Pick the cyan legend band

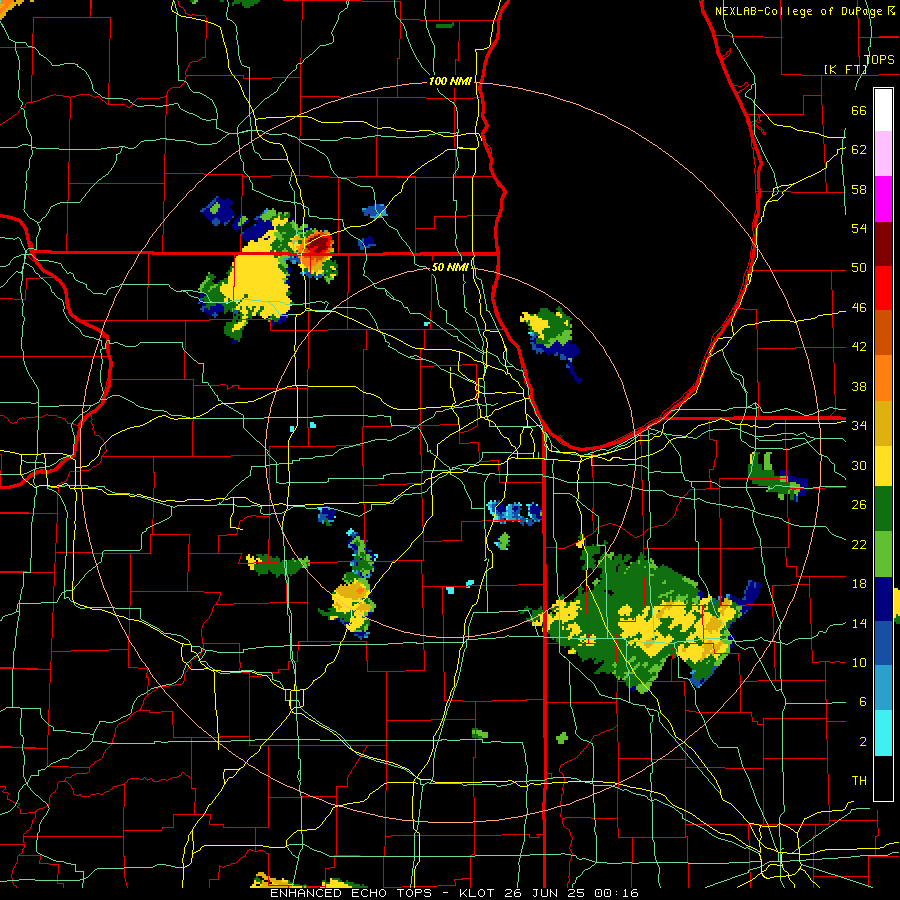(883, 733)
